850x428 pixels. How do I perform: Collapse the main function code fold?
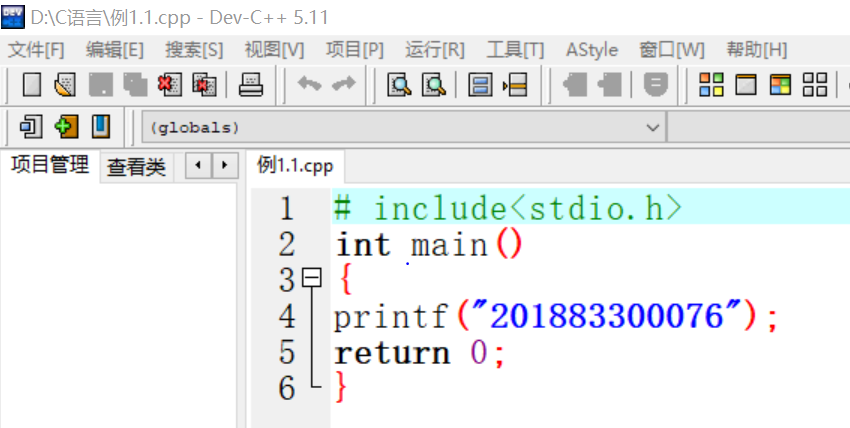click(312, 278)
